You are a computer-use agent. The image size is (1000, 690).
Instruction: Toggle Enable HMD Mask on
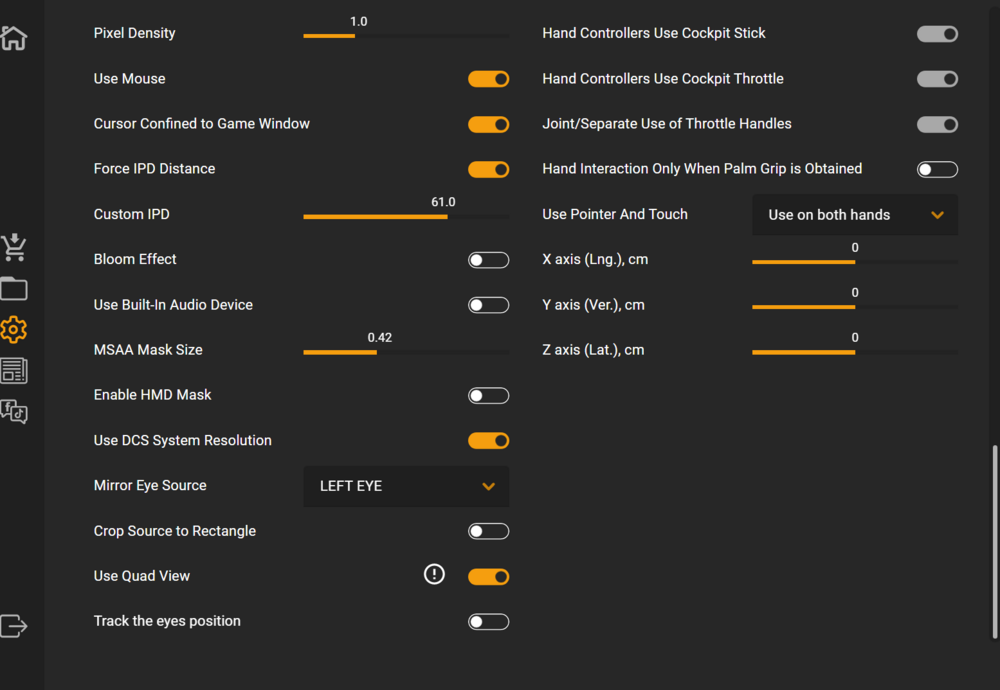click(x=488, y=396)
